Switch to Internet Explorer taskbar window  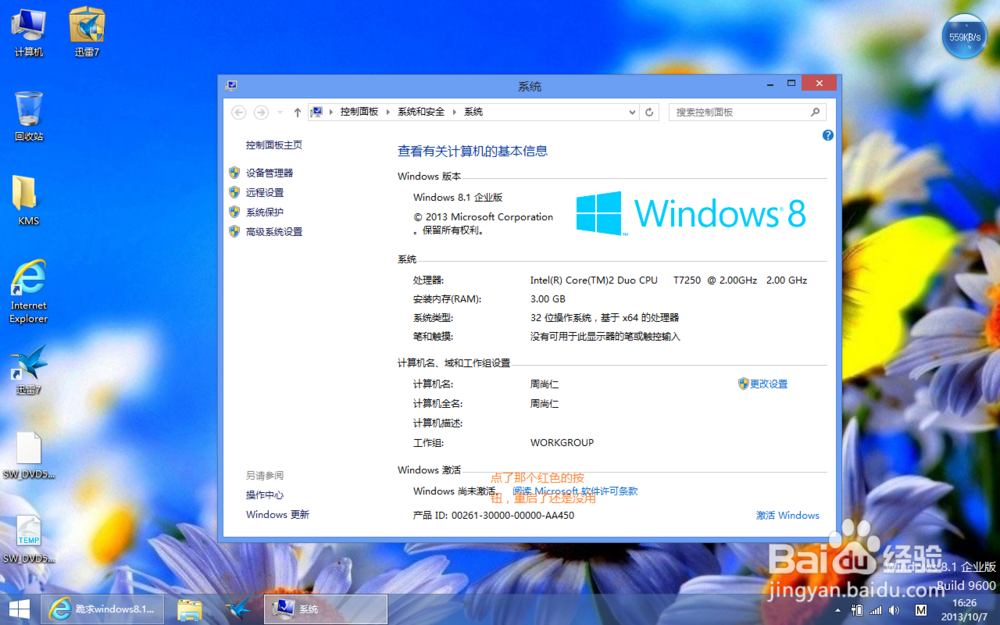tap(102, 610)
